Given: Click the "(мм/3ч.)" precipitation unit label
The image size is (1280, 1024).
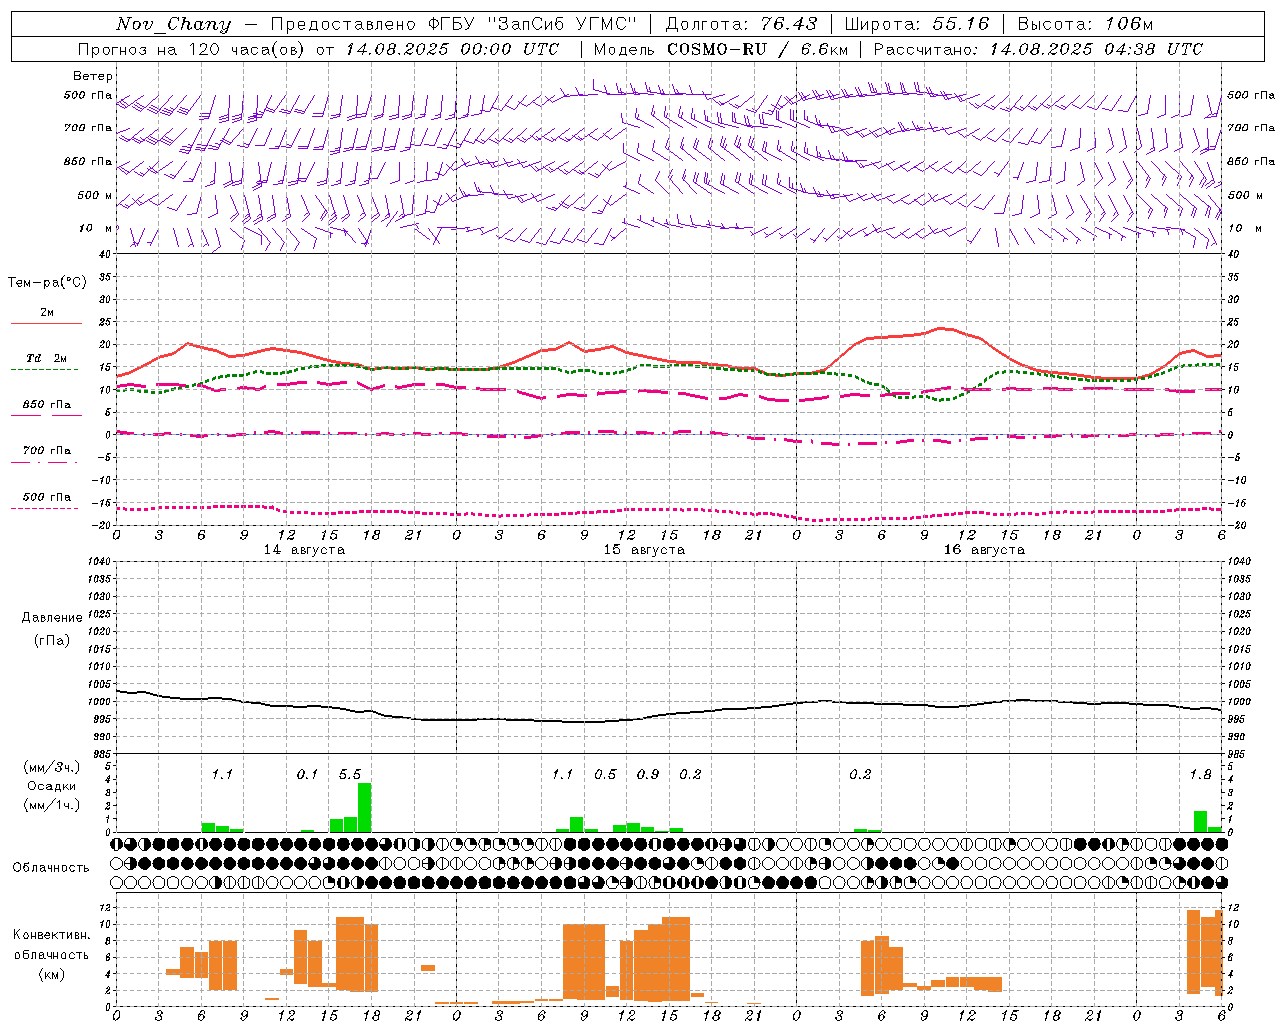Looking at the screenshot, I should tap(52, 767).
